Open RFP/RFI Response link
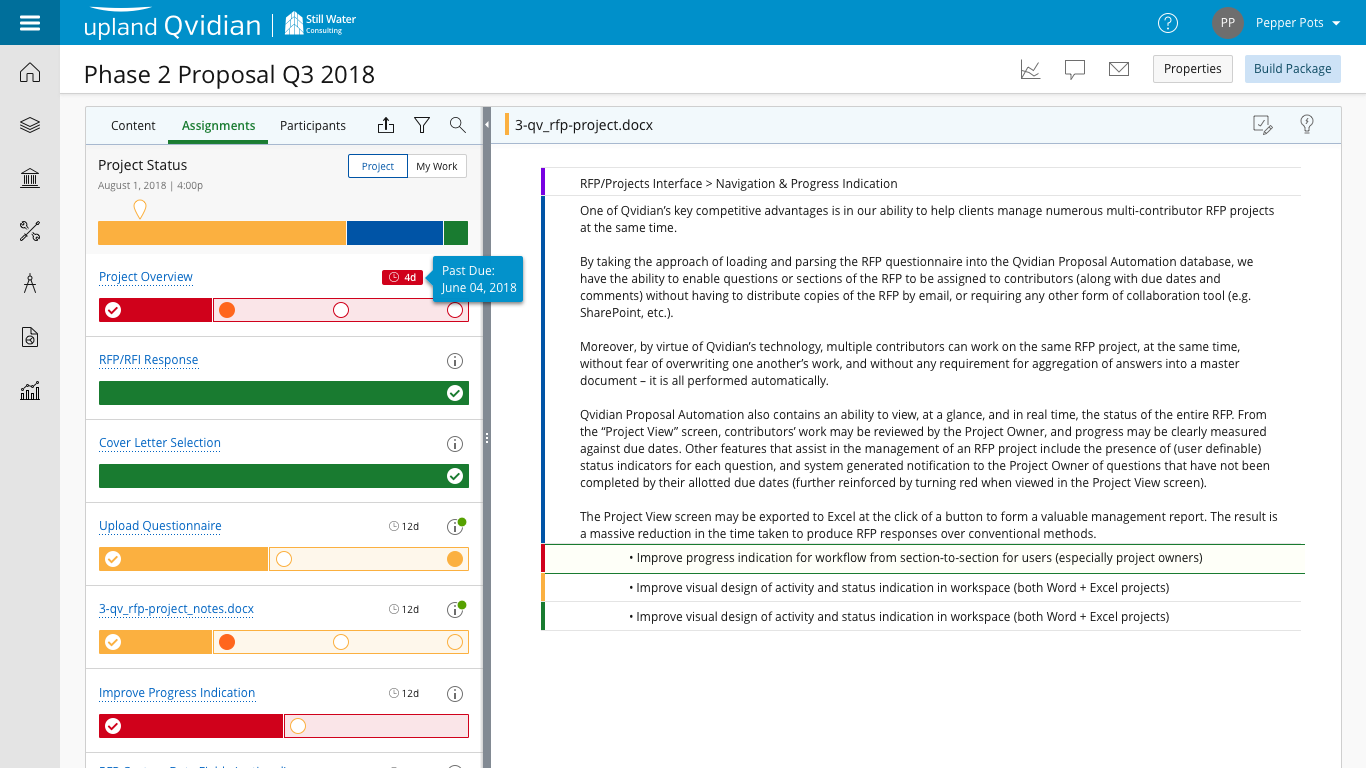The width and height of the screenshot is (1366, 768). pyautogui.click(x=149, y=360)
